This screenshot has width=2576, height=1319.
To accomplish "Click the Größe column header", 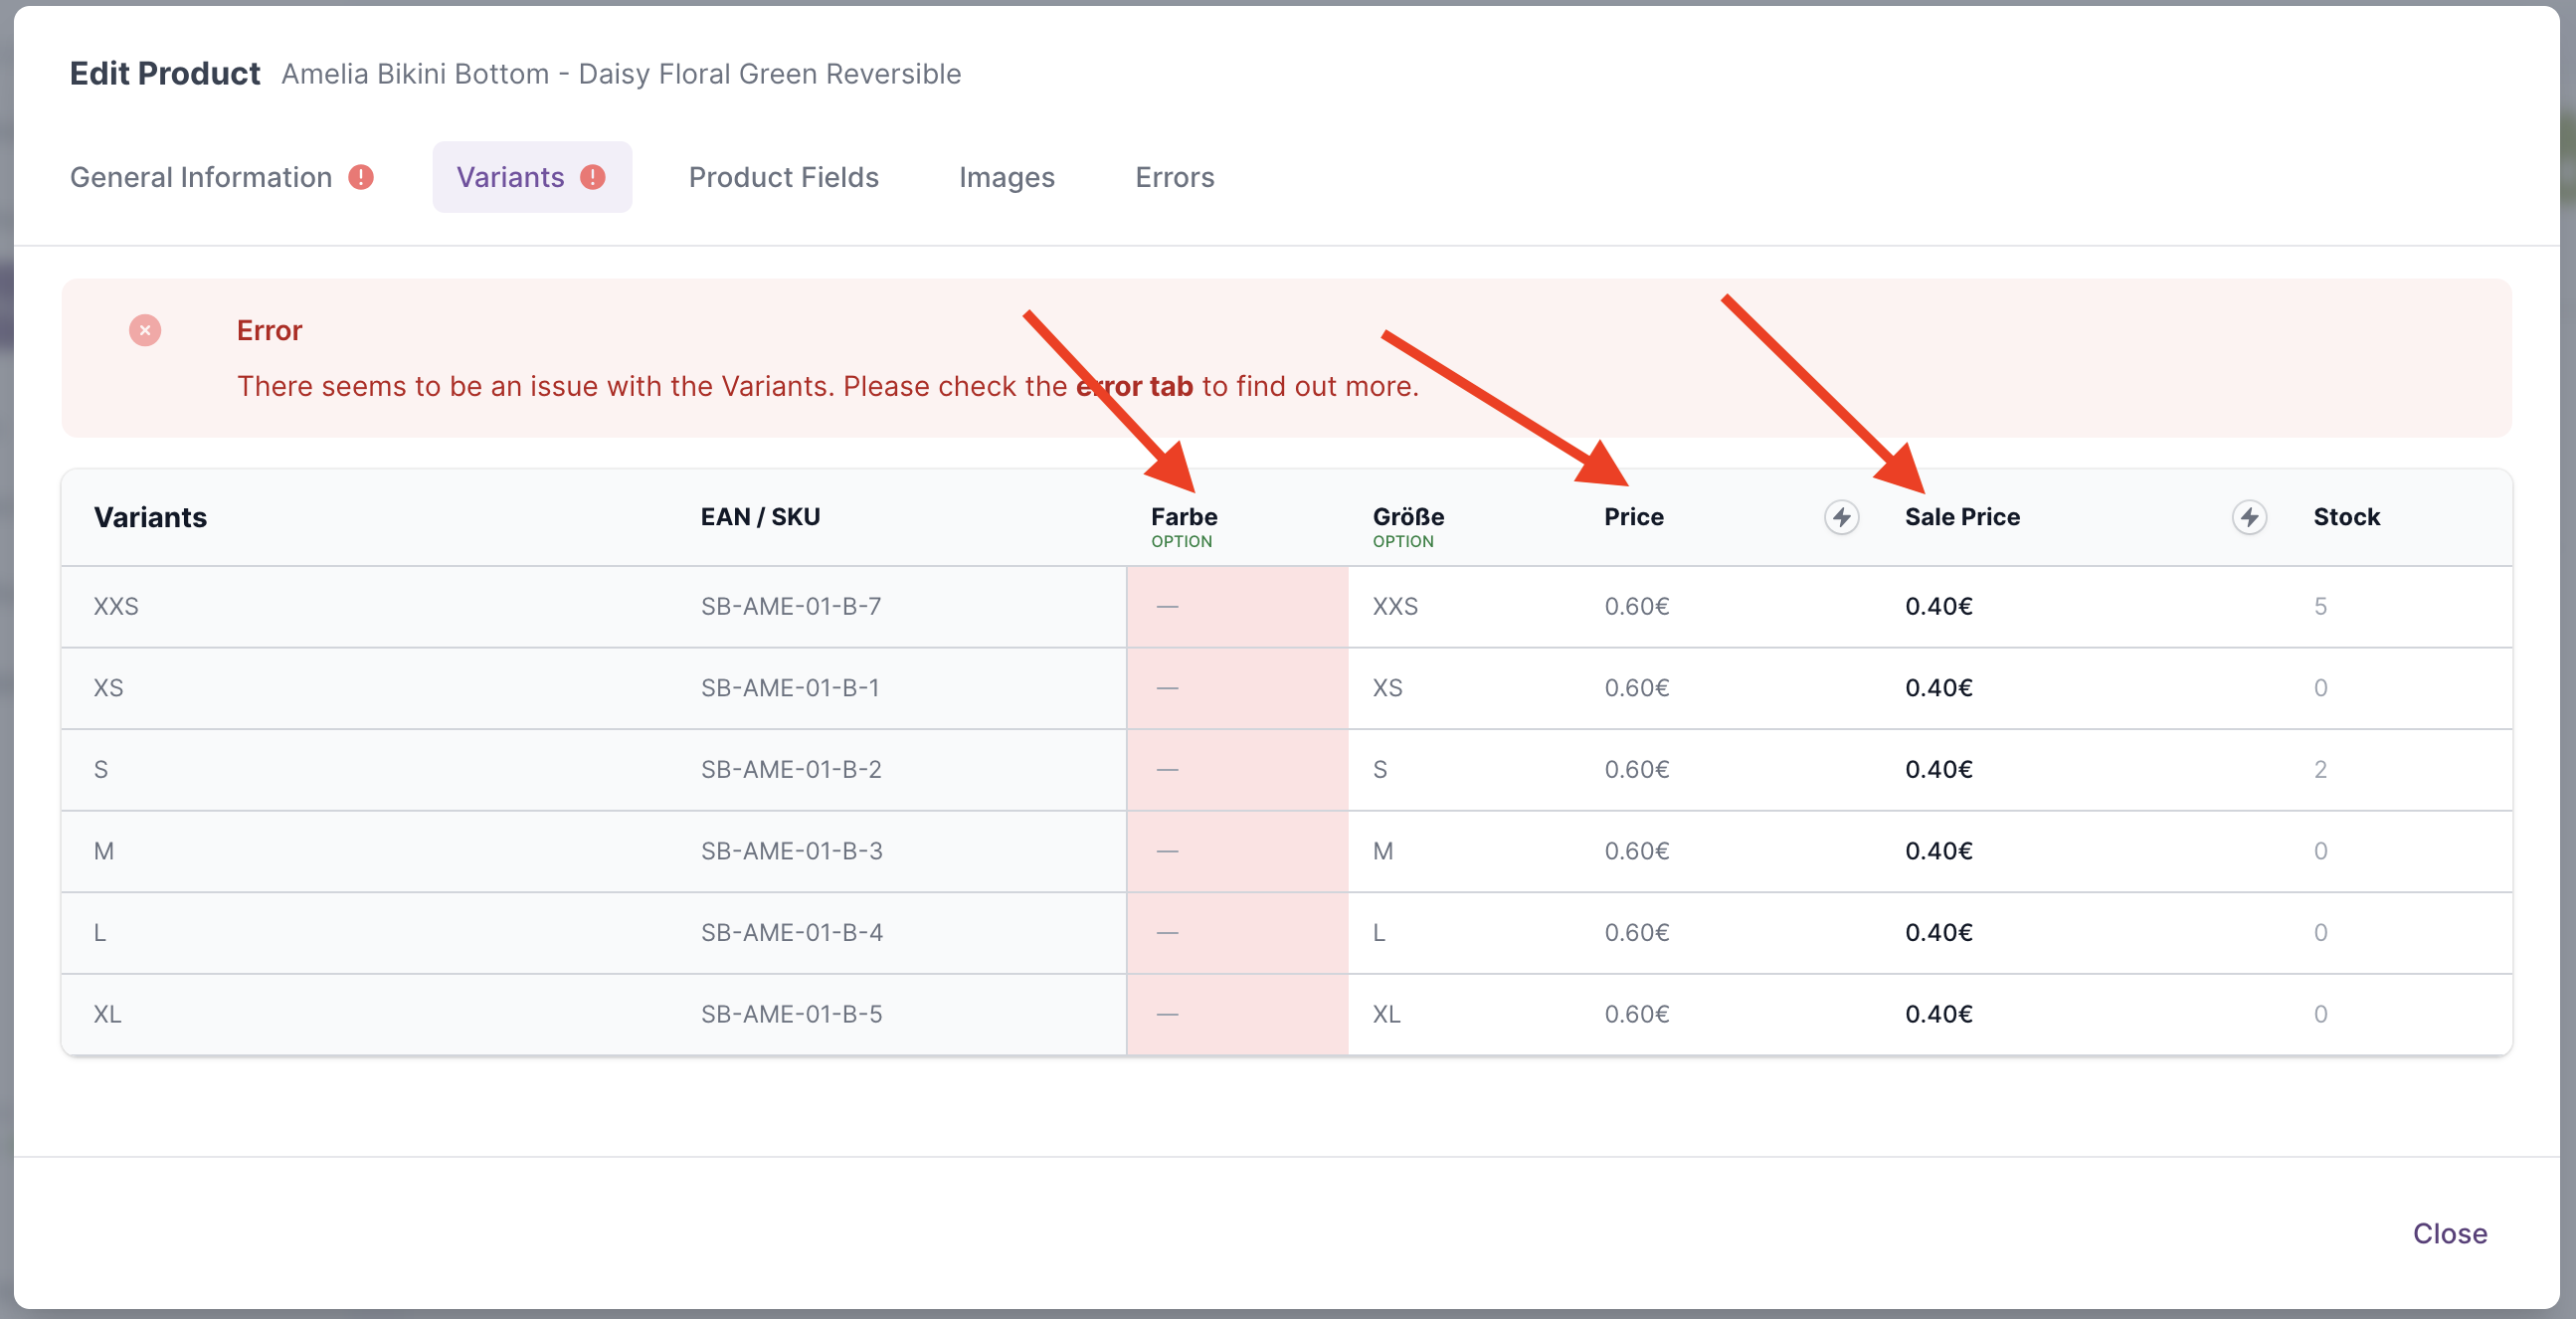I will pos(1408,517).
